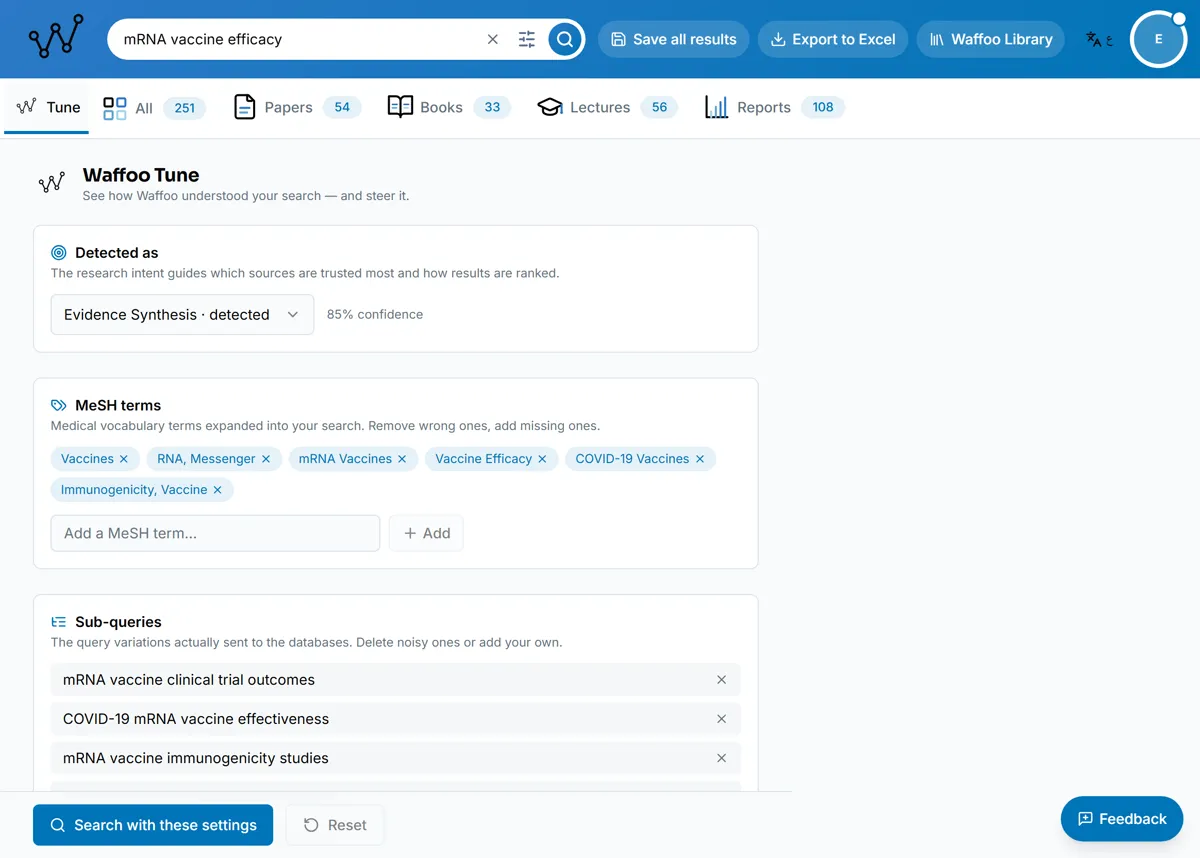Click the MeSH terms heading
The height and width of the screenshot is (858, 1200).
click(x=118, y=405)
